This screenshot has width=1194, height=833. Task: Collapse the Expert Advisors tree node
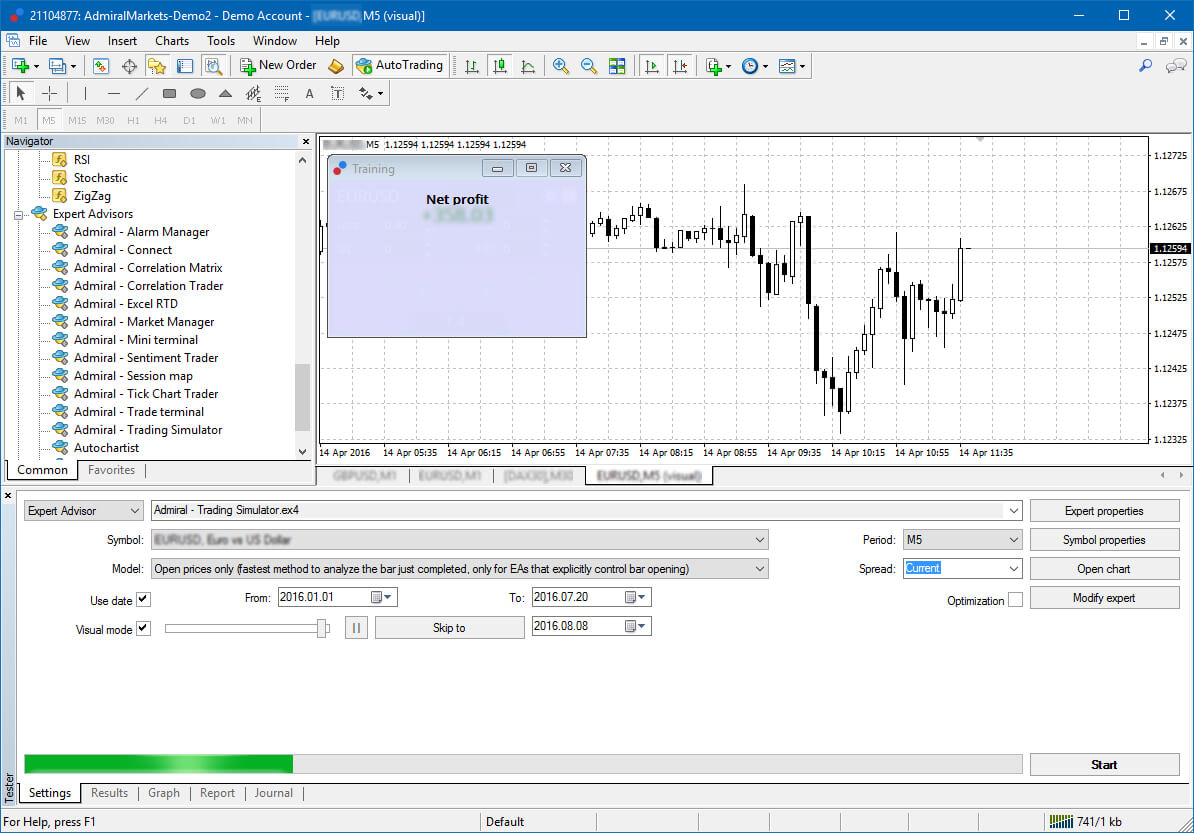pos(19,215)
